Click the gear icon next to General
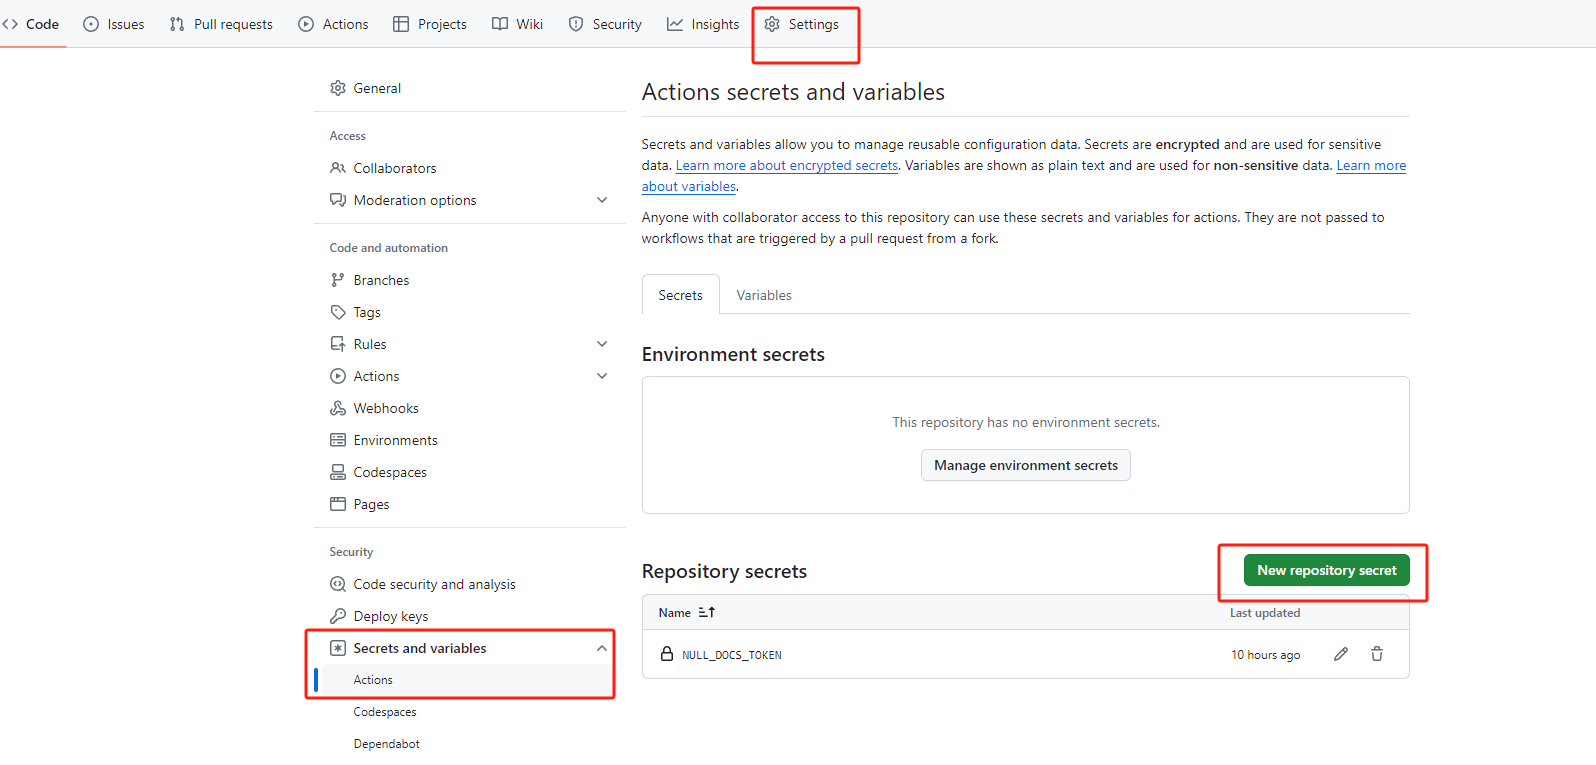The image size is (1596, 765). [338, 88]
